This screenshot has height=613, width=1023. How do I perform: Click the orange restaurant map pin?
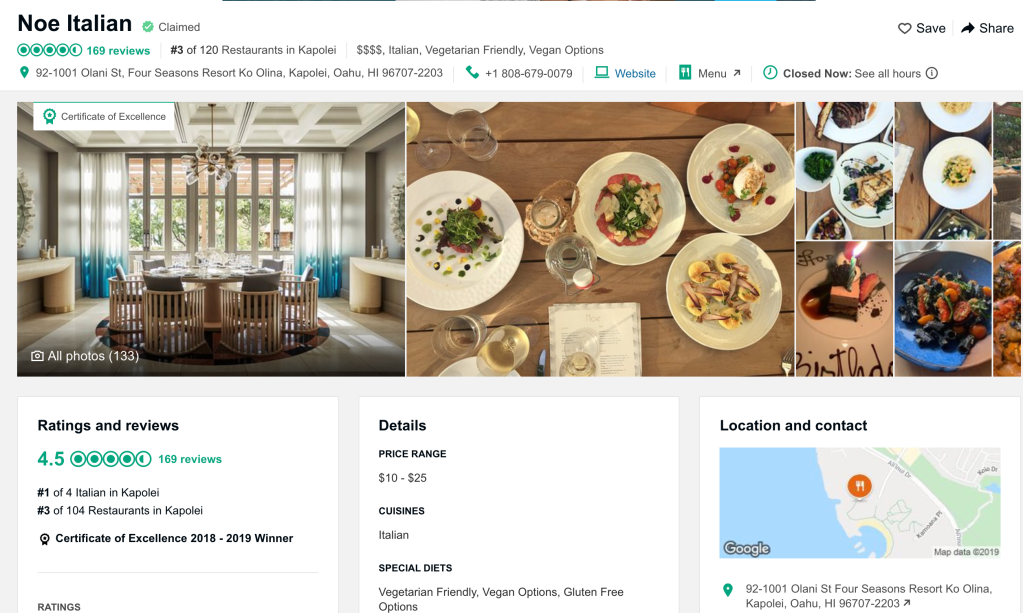click(x=859, y=486)
